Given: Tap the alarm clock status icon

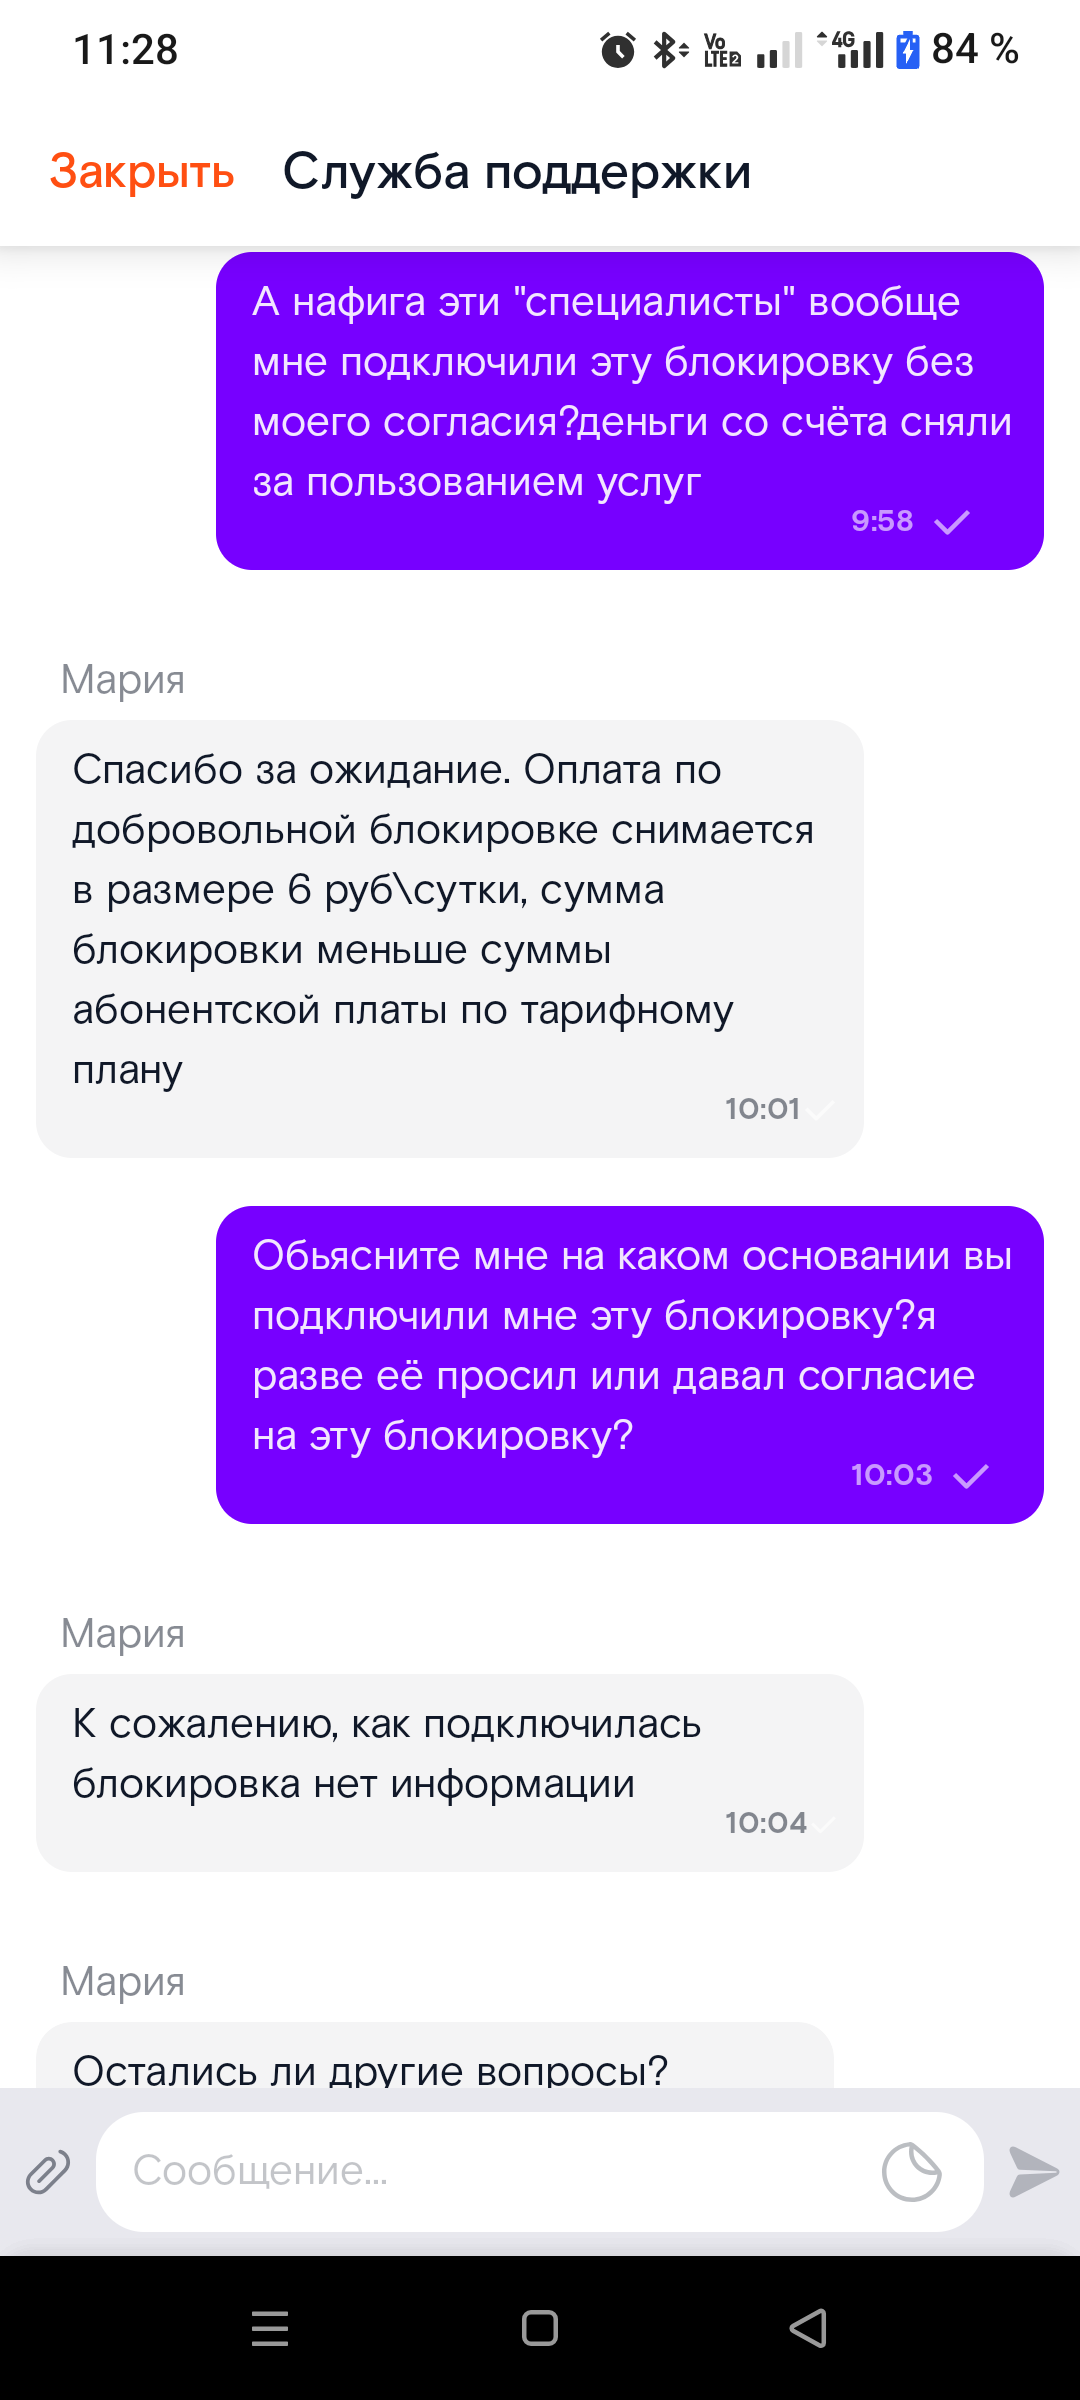Looking at the screenshot, I should pyautogui.click(x=617, y=49).
